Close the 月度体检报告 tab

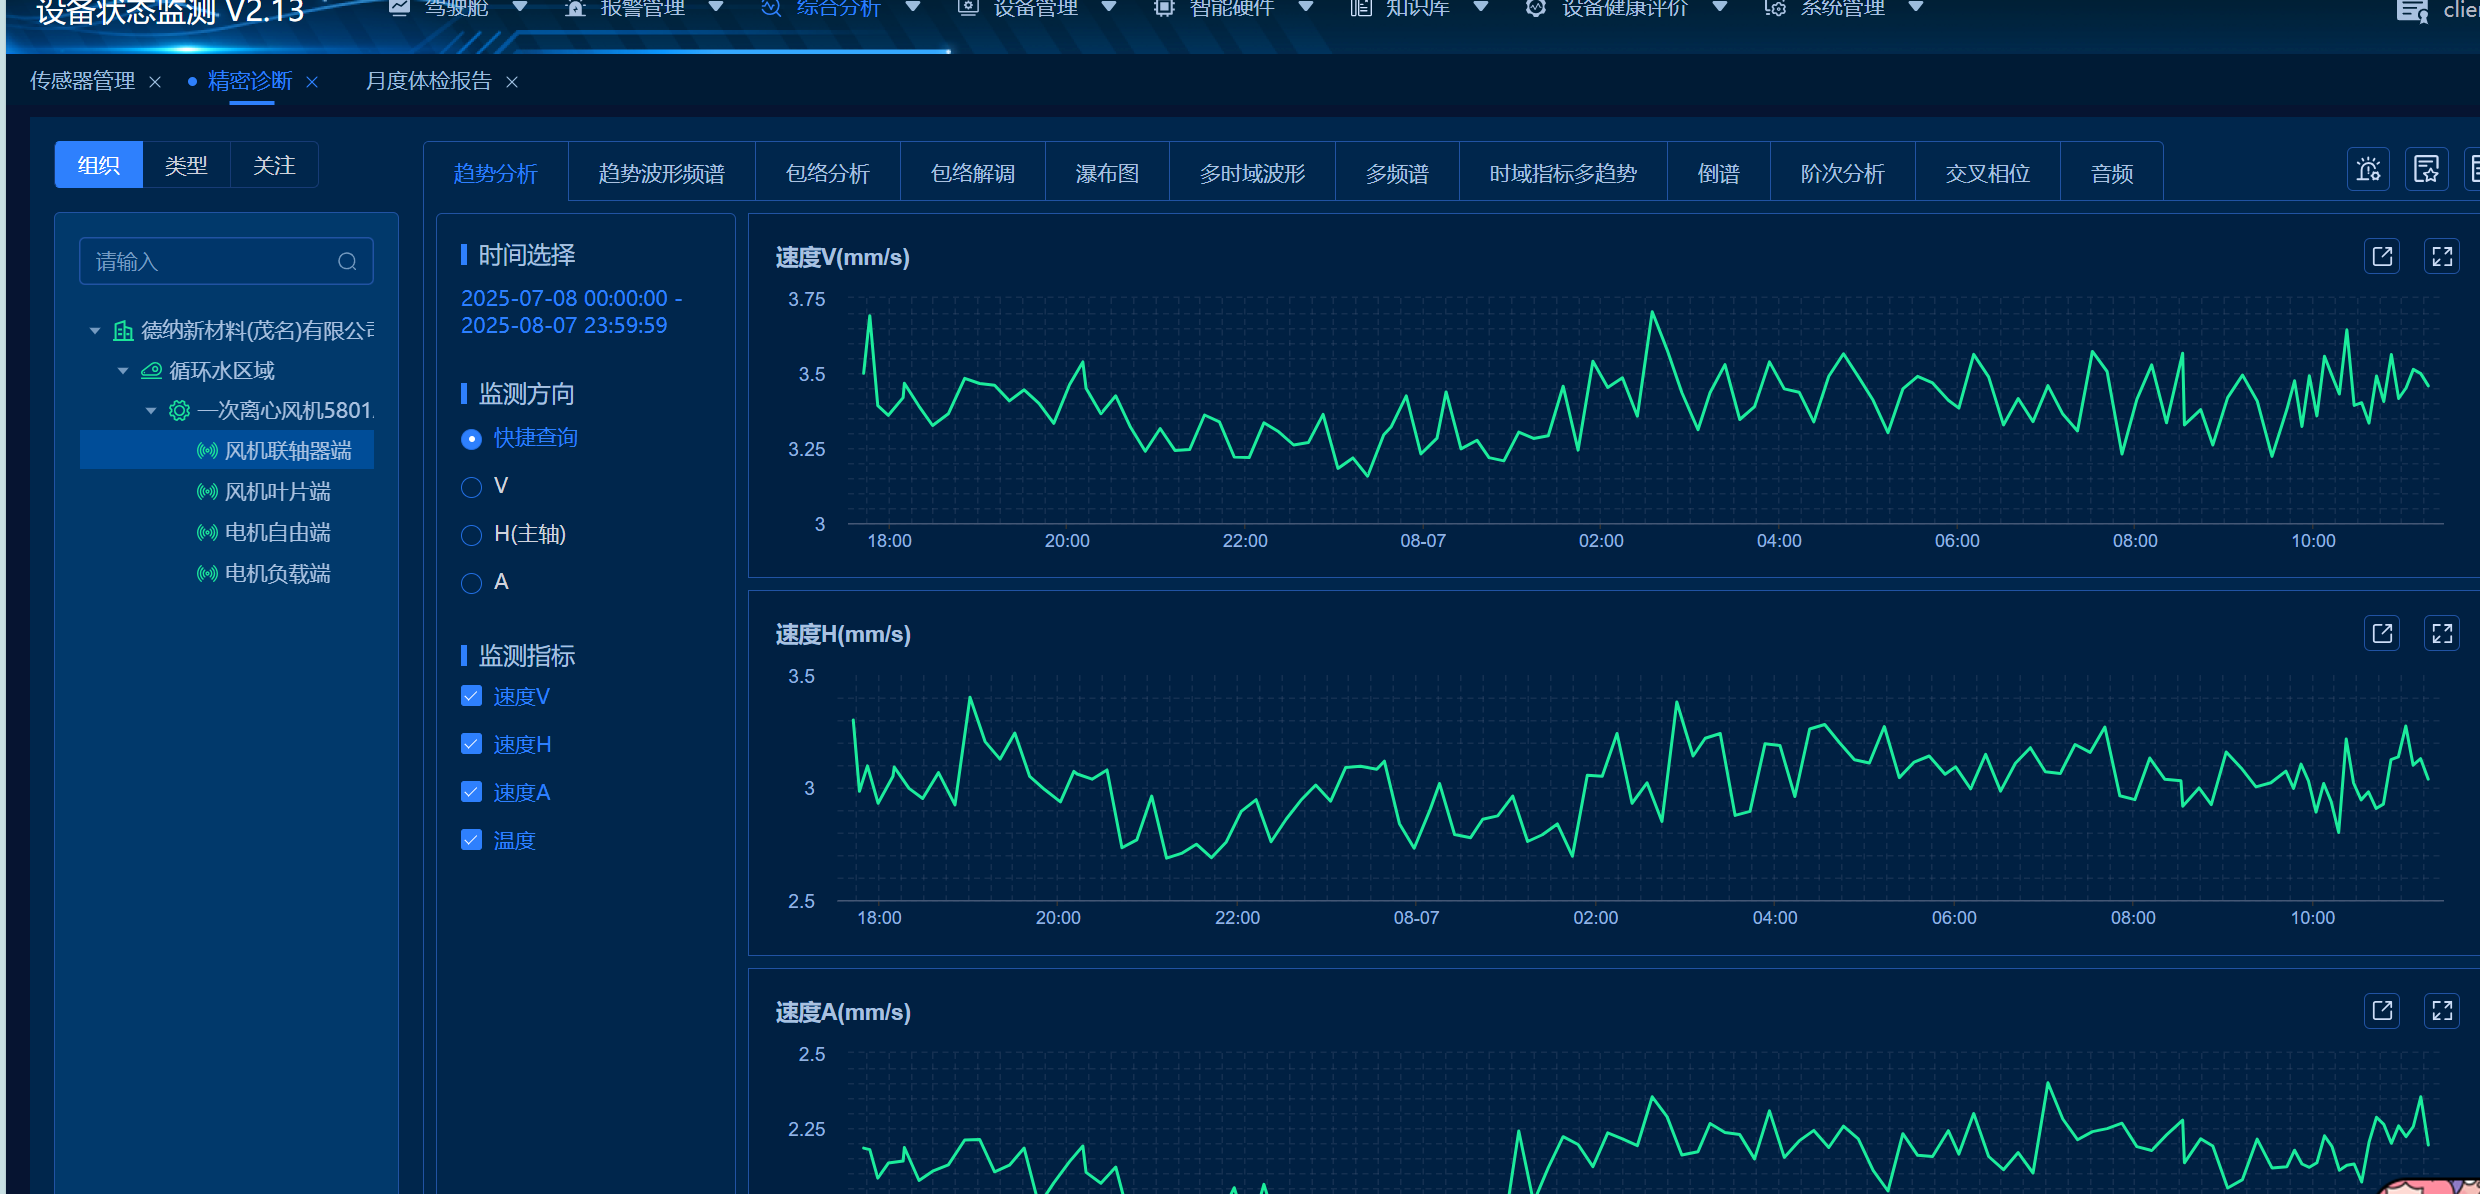512,82
